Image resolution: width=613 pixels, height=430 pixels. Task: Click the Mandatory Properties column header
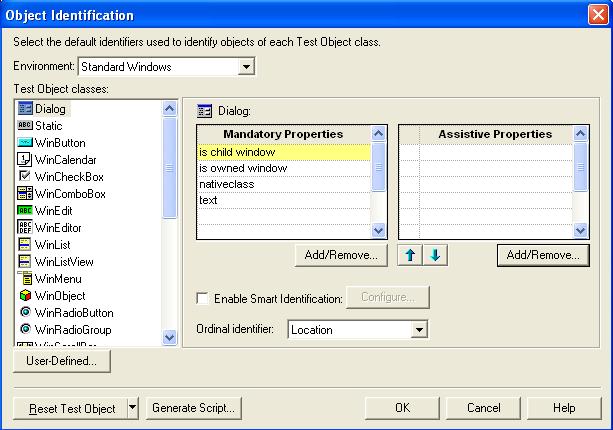click(283, 134)
